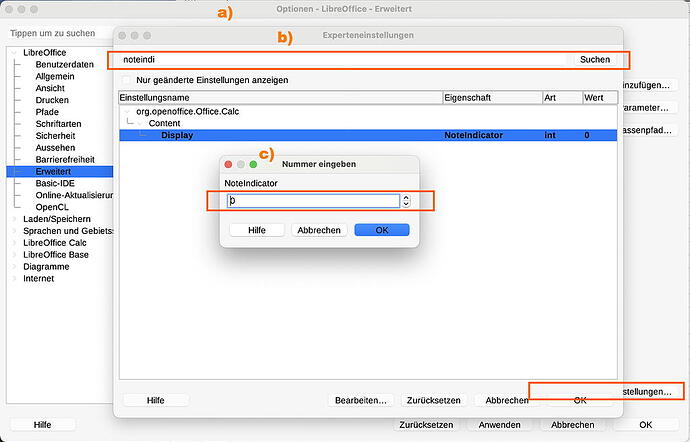Select Schriftarten in options tree
The height and width of the screenshot is (442, 690).
click(58, 124)
